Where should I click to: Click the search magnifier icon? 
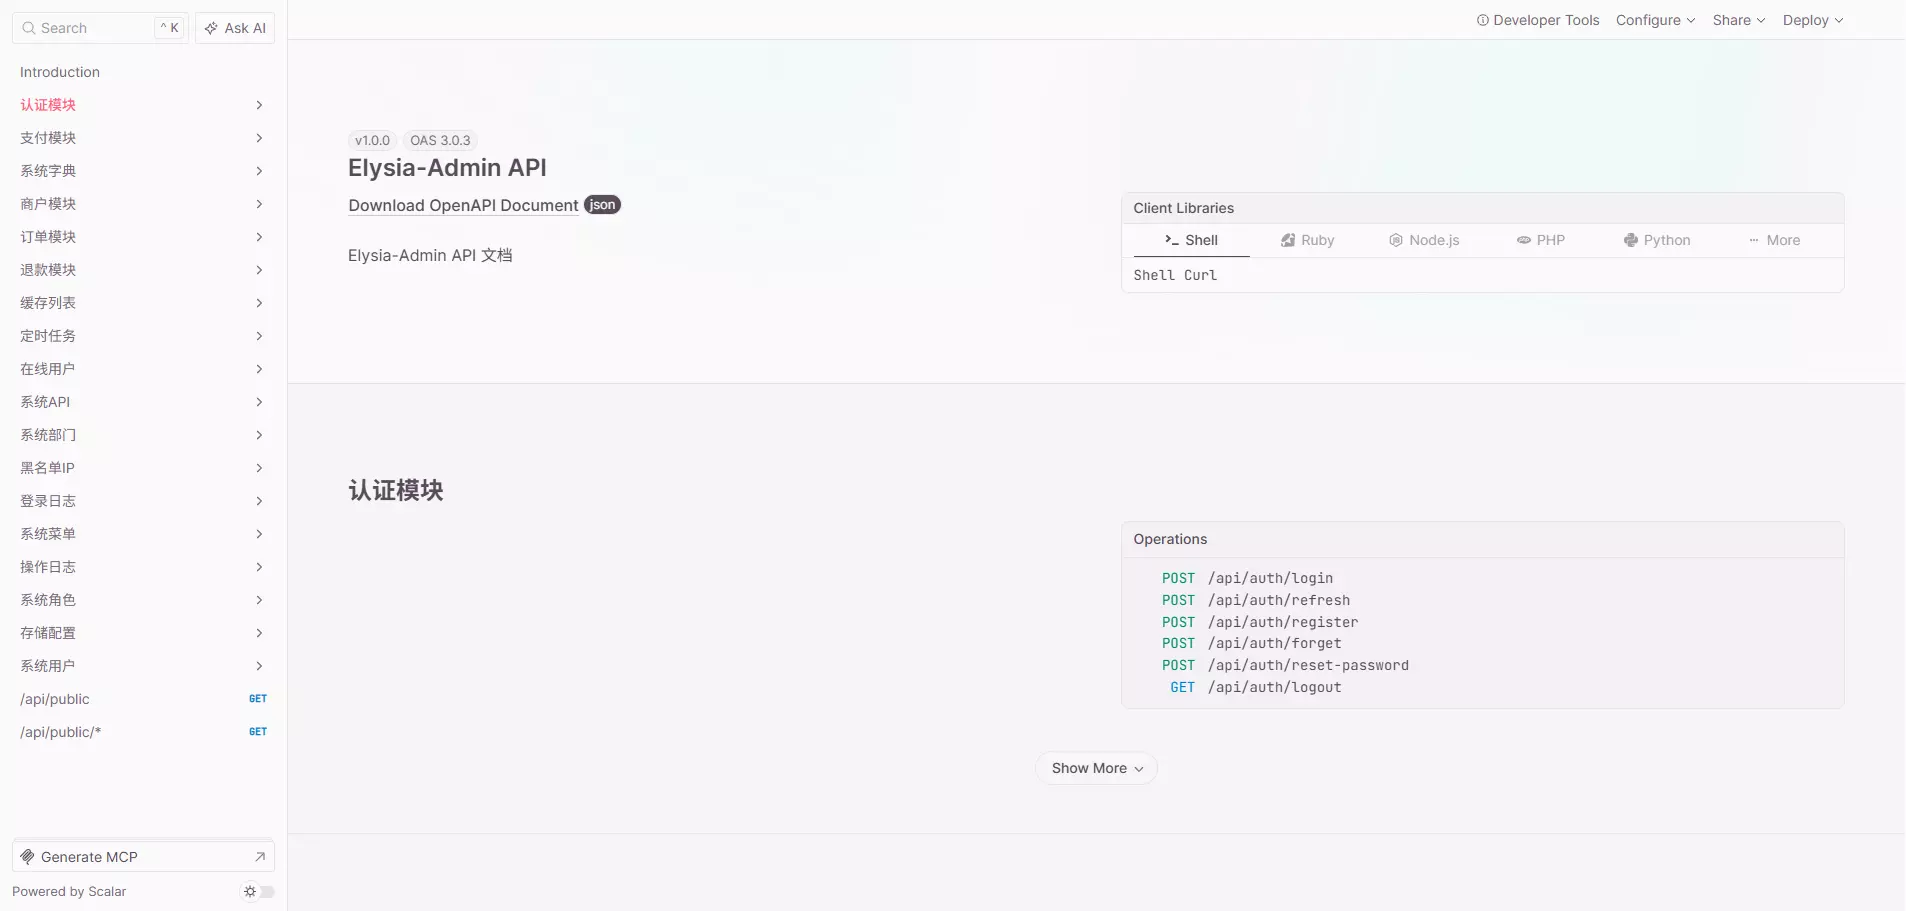click(x=29, y=28)
